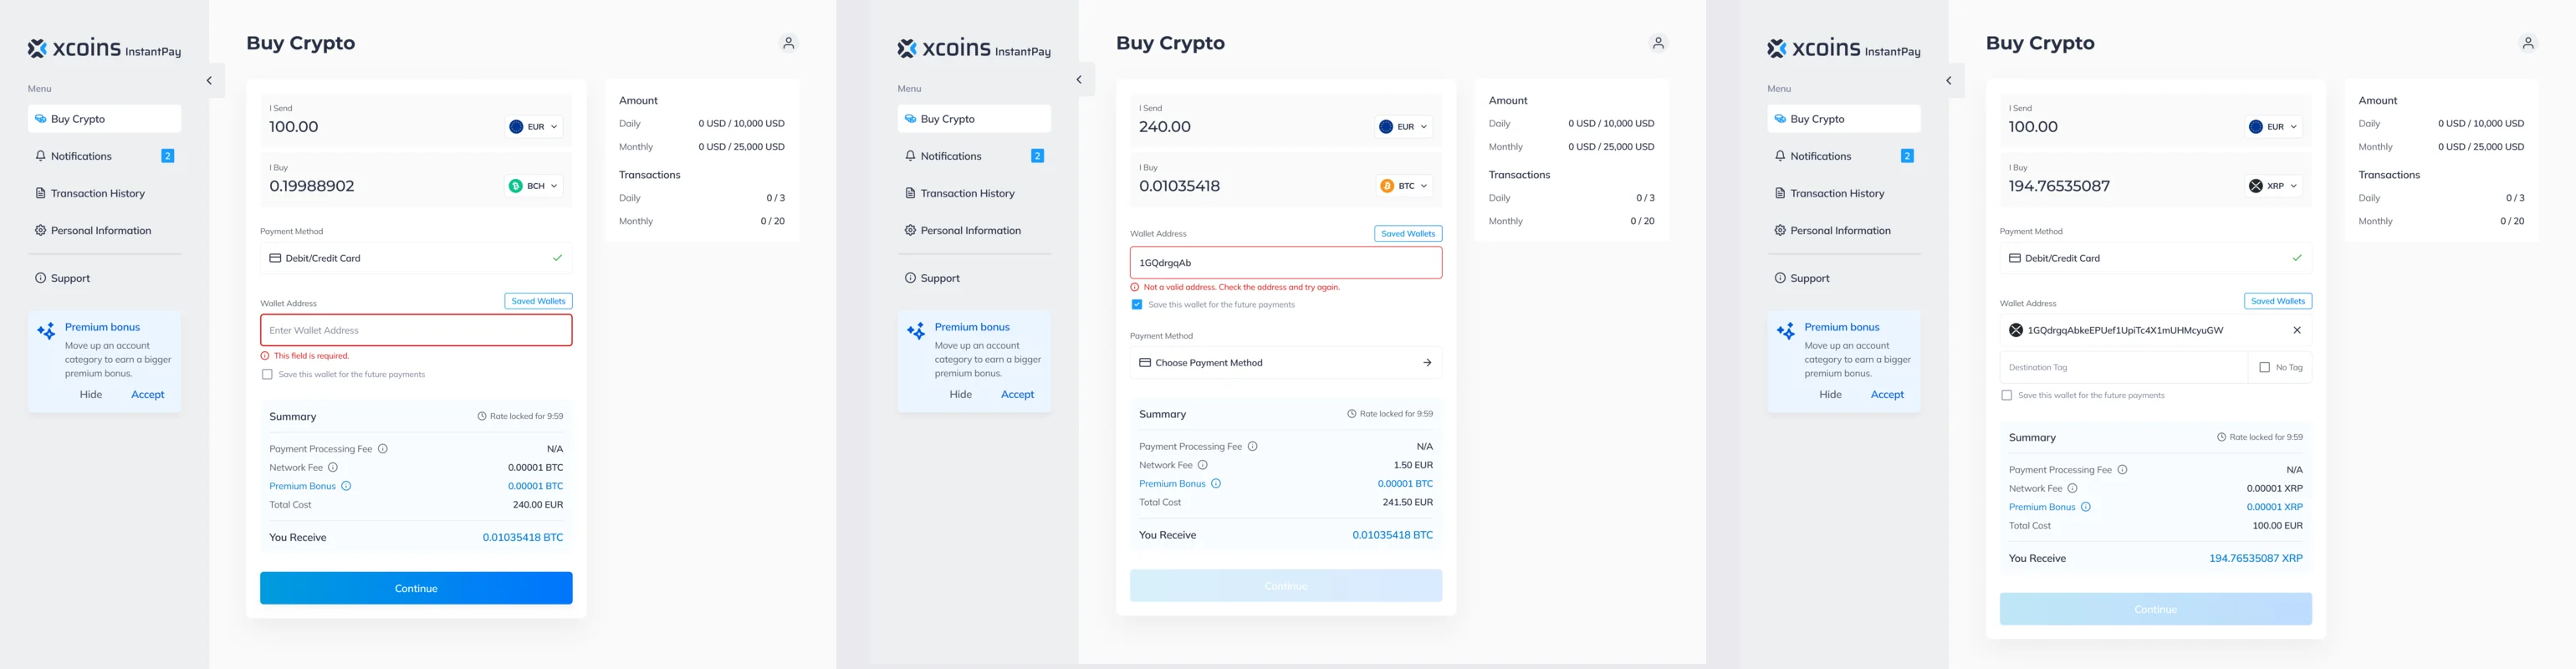Image resolution: width=2576 pixels, height=669 pixels.
Task: Click the arrow in the Choose Payment Method row
Action: pos(1427,363)
